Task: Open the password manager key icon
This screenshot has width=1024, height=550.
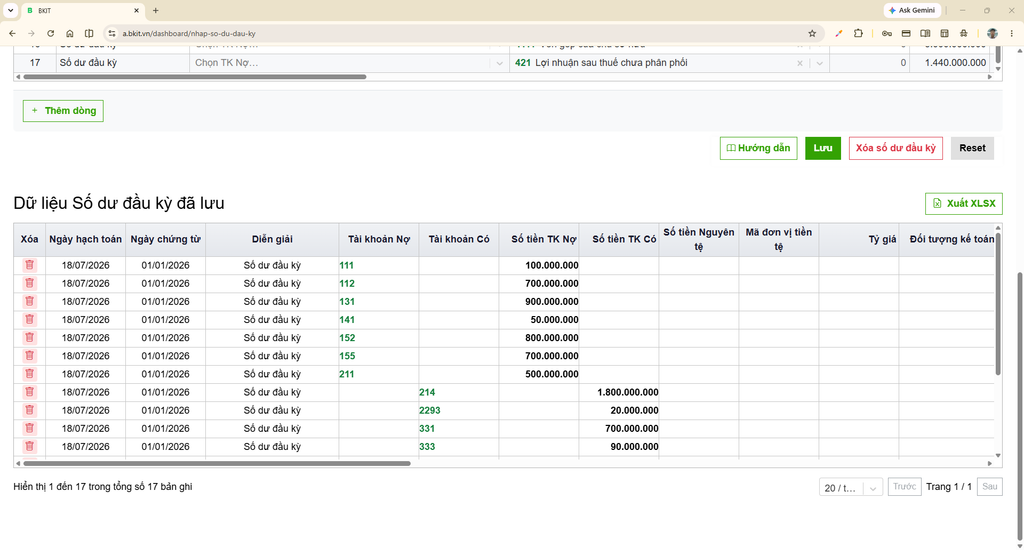Action: [886, 33]
